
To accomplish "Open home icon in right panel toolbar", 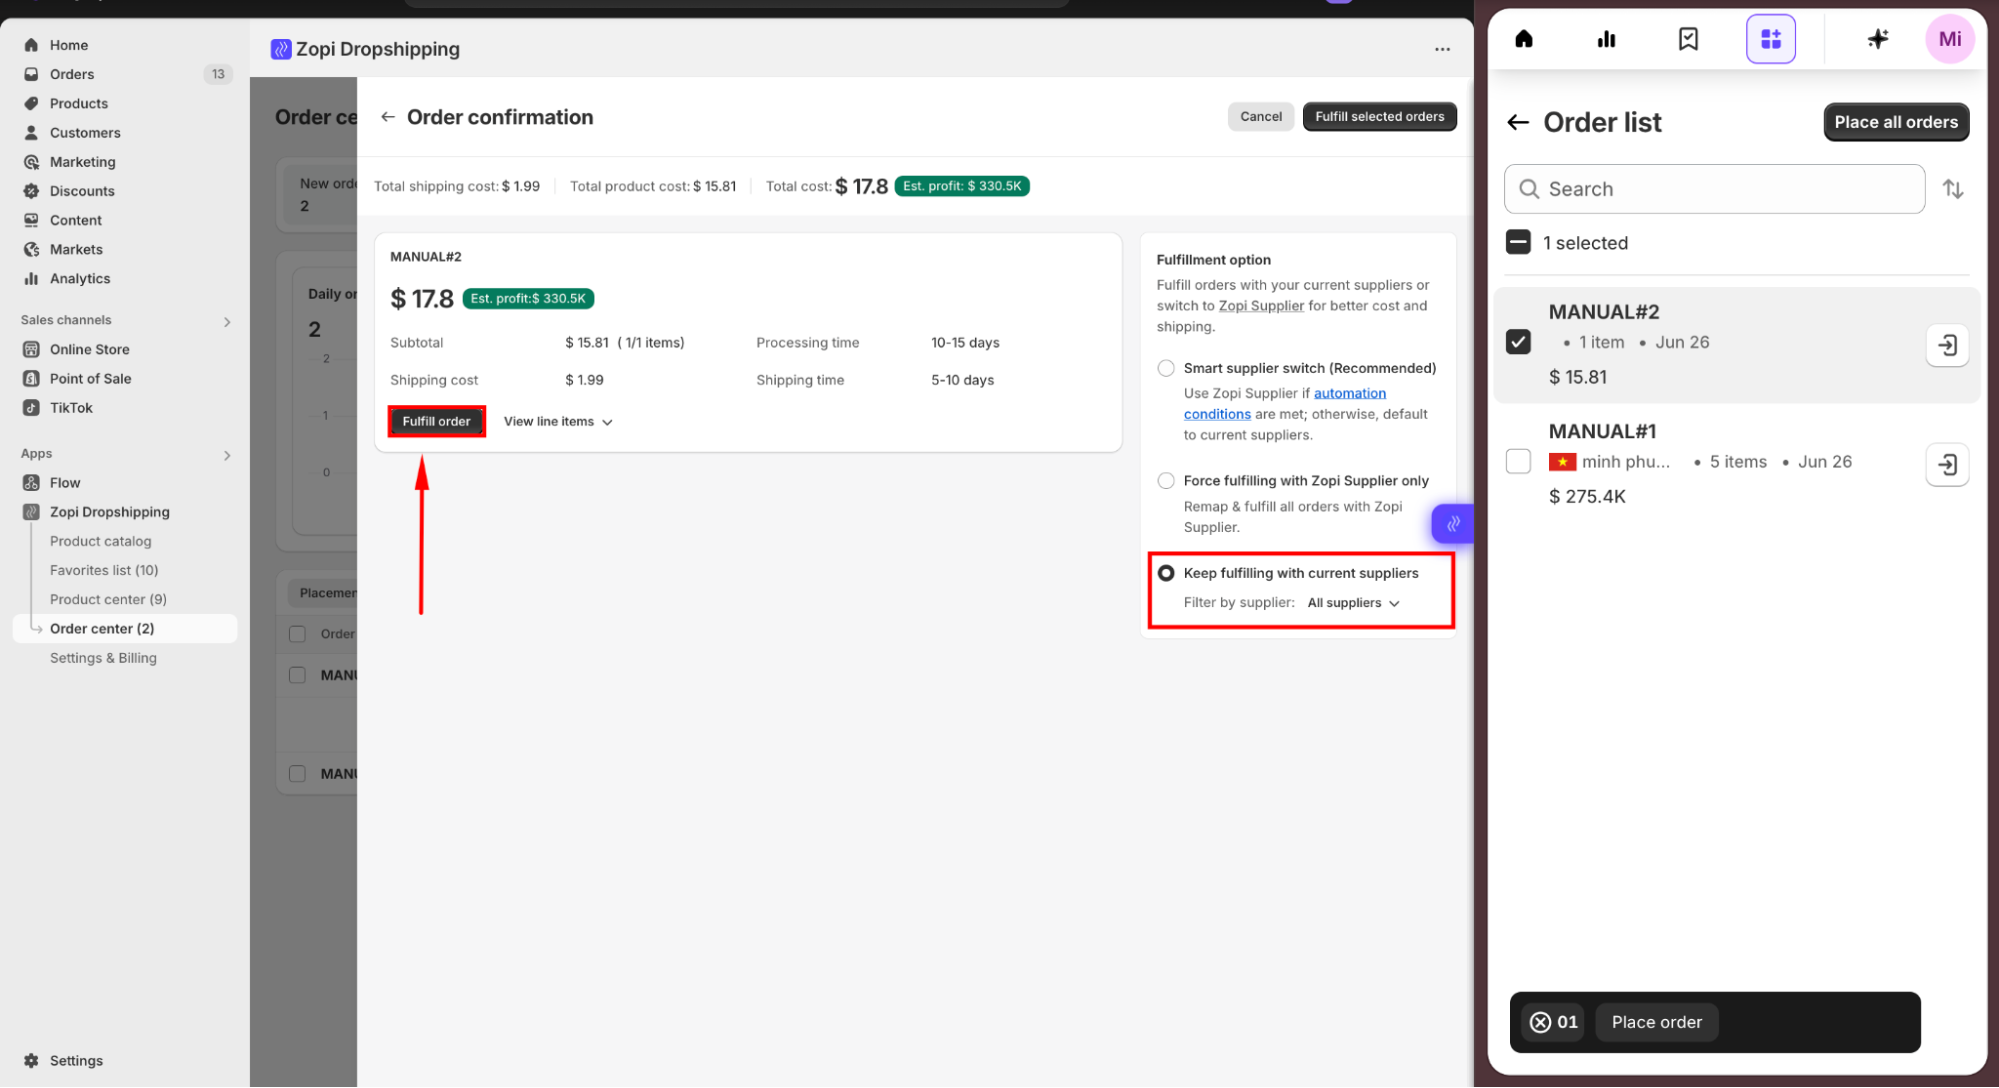I will (x=1524, y=39).
